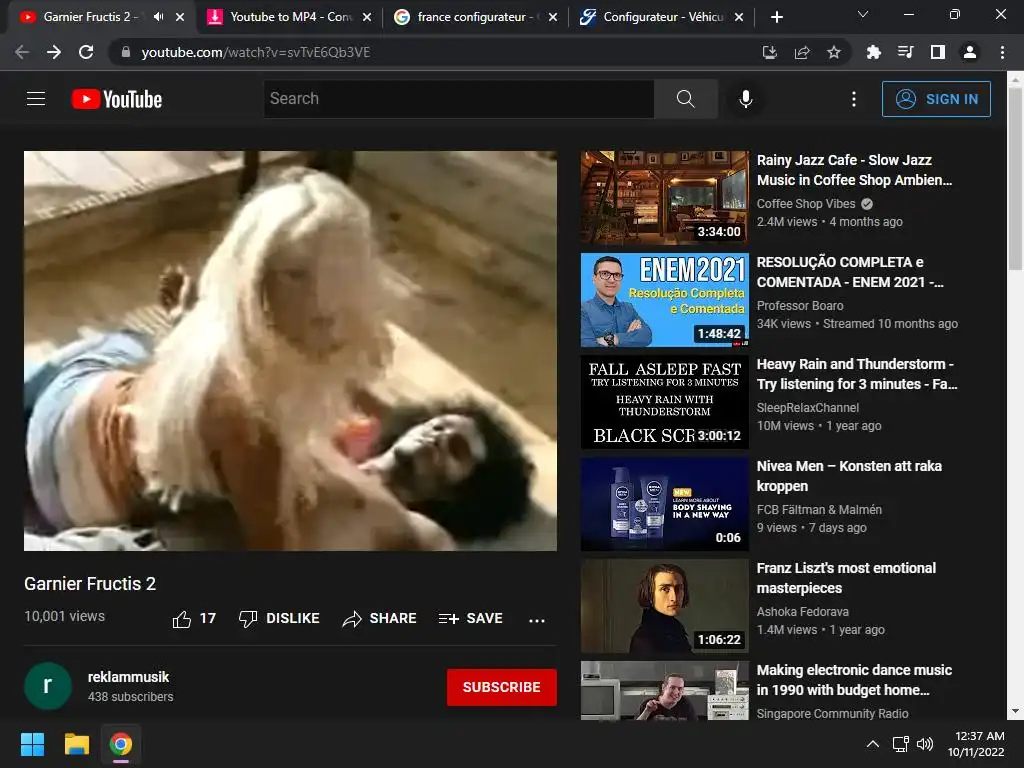Image resolution: width=1024 pixels, height=768 pixels.
Task: Click the DISLIKE button
Action: tap(280, 618)
